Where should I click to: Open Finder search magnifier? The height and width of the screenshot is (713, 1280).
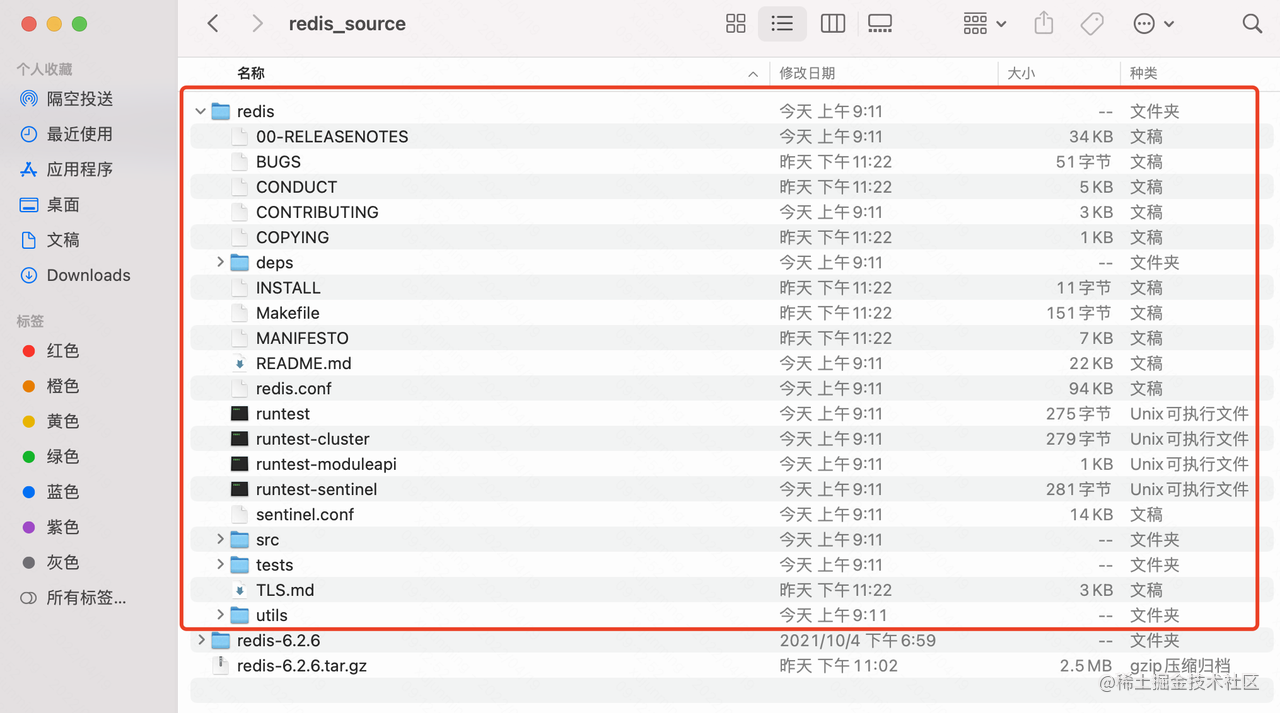click(x=1252, y=24)
